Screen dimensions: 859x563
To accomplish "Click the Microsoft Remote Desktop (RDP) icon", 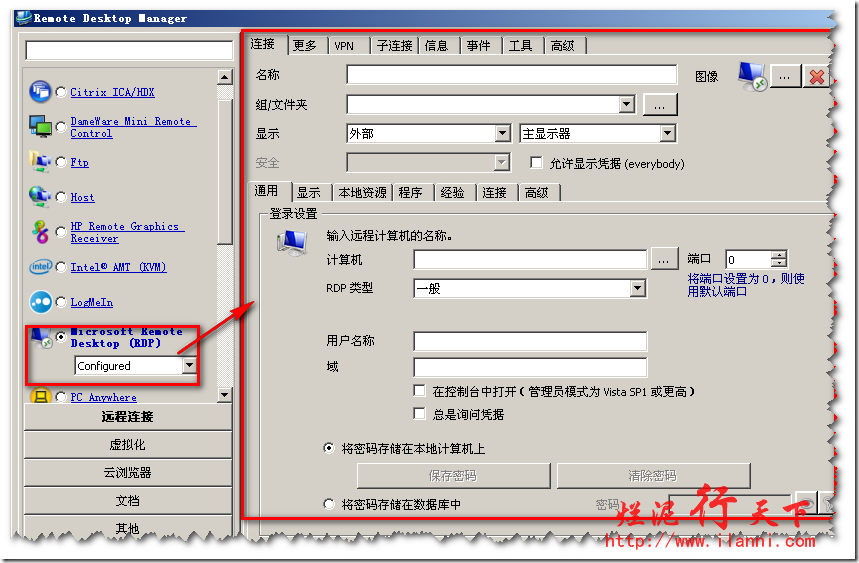I will click(41, 337).
